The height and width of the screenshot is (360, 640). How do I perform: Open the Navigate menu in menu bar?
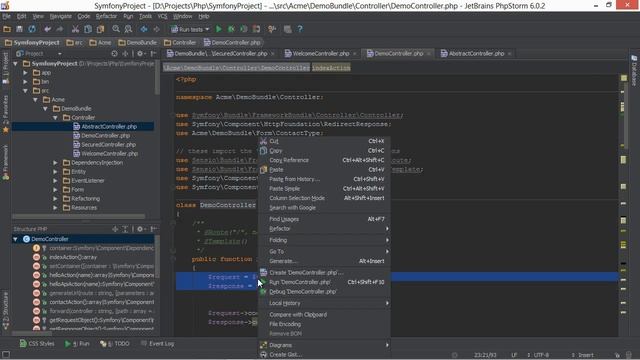[x=60, y=16]
